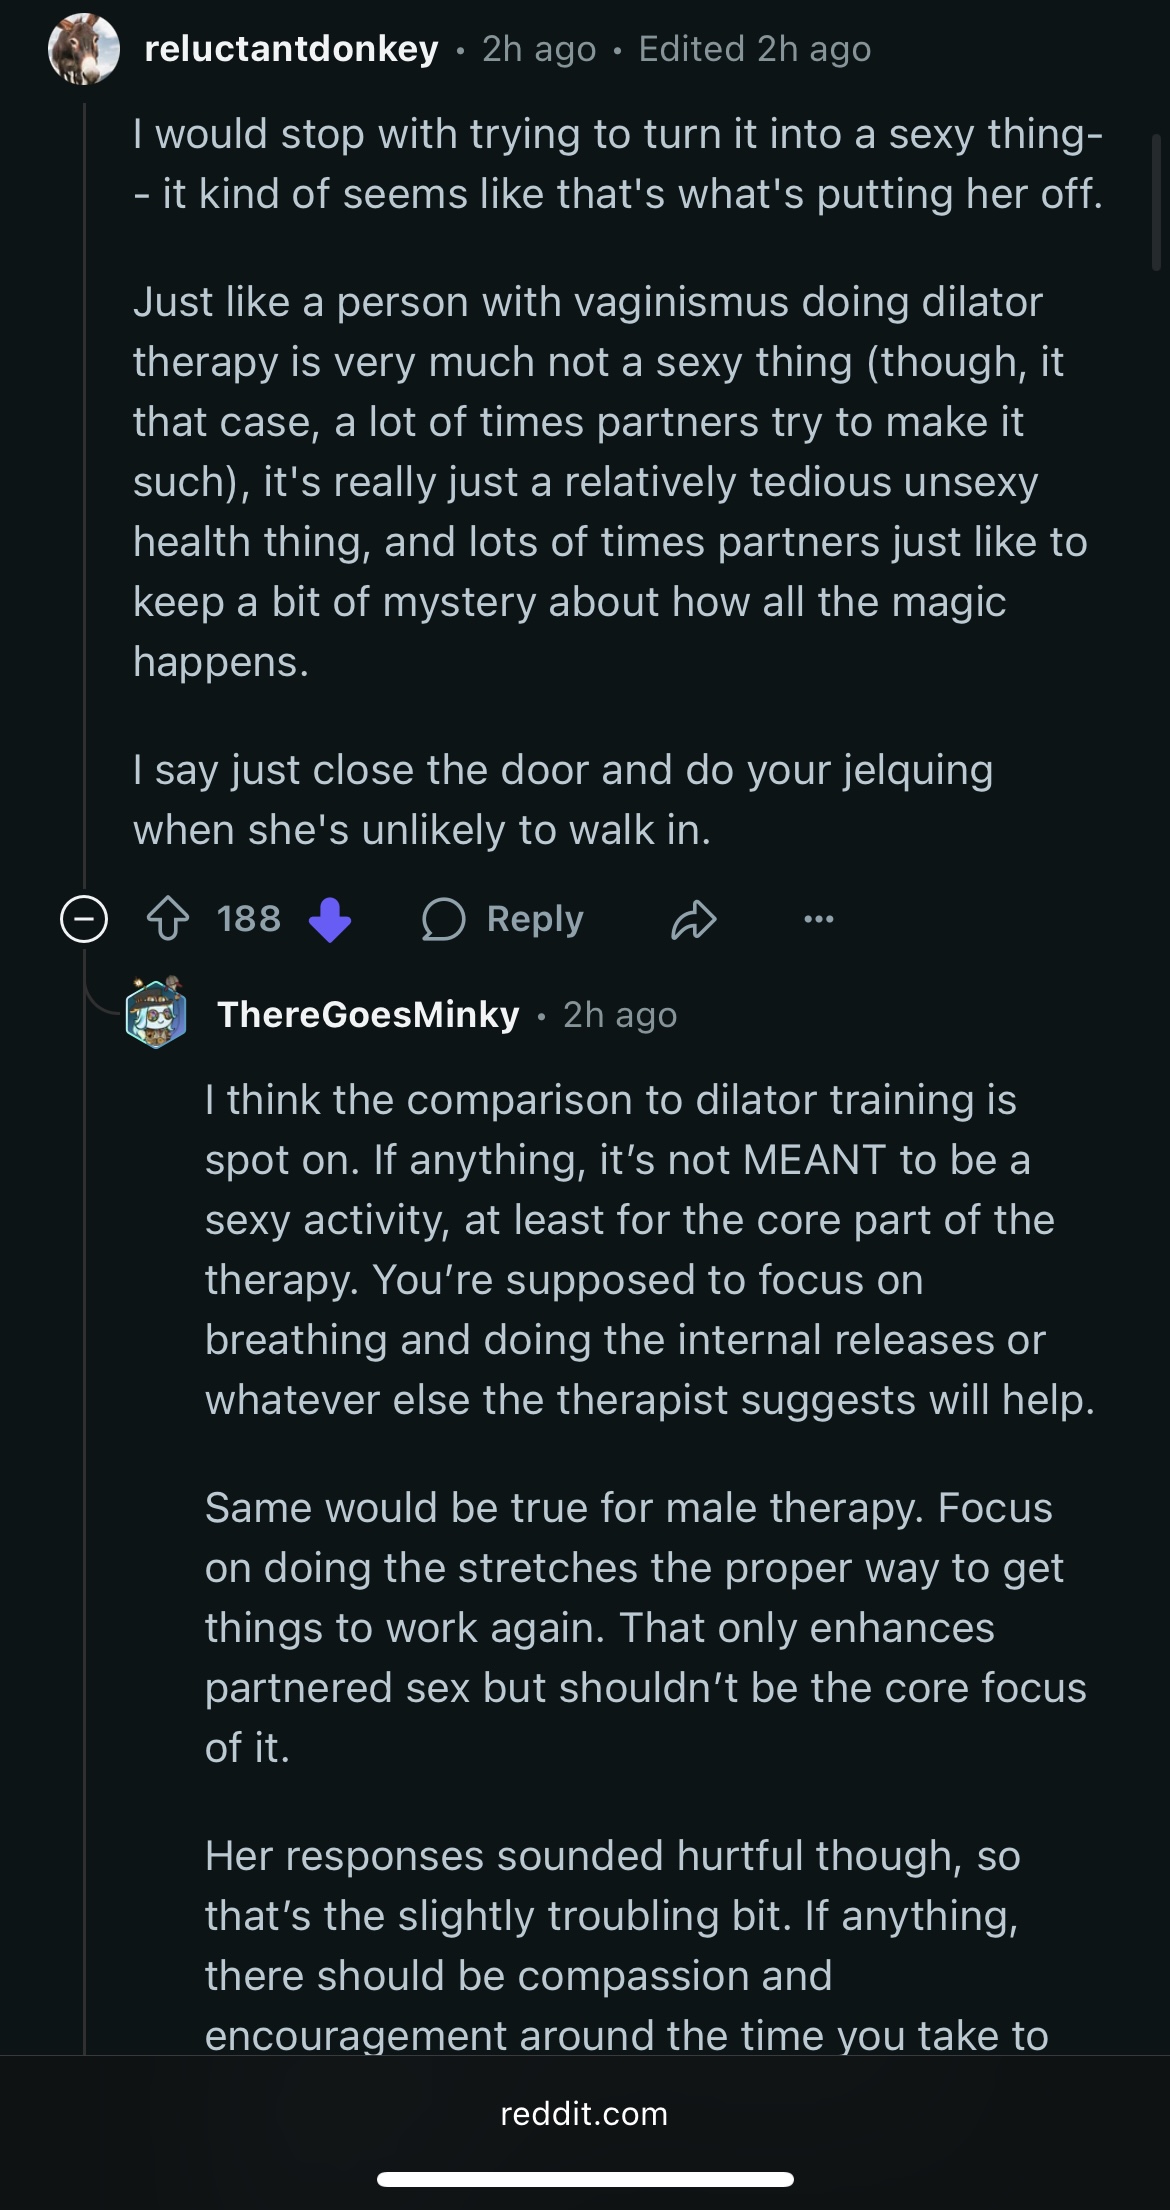Open ThereGoesMinky's avatar image
The image size is (1170, 2210).
pyautogui.click(x=156, y=1013)
